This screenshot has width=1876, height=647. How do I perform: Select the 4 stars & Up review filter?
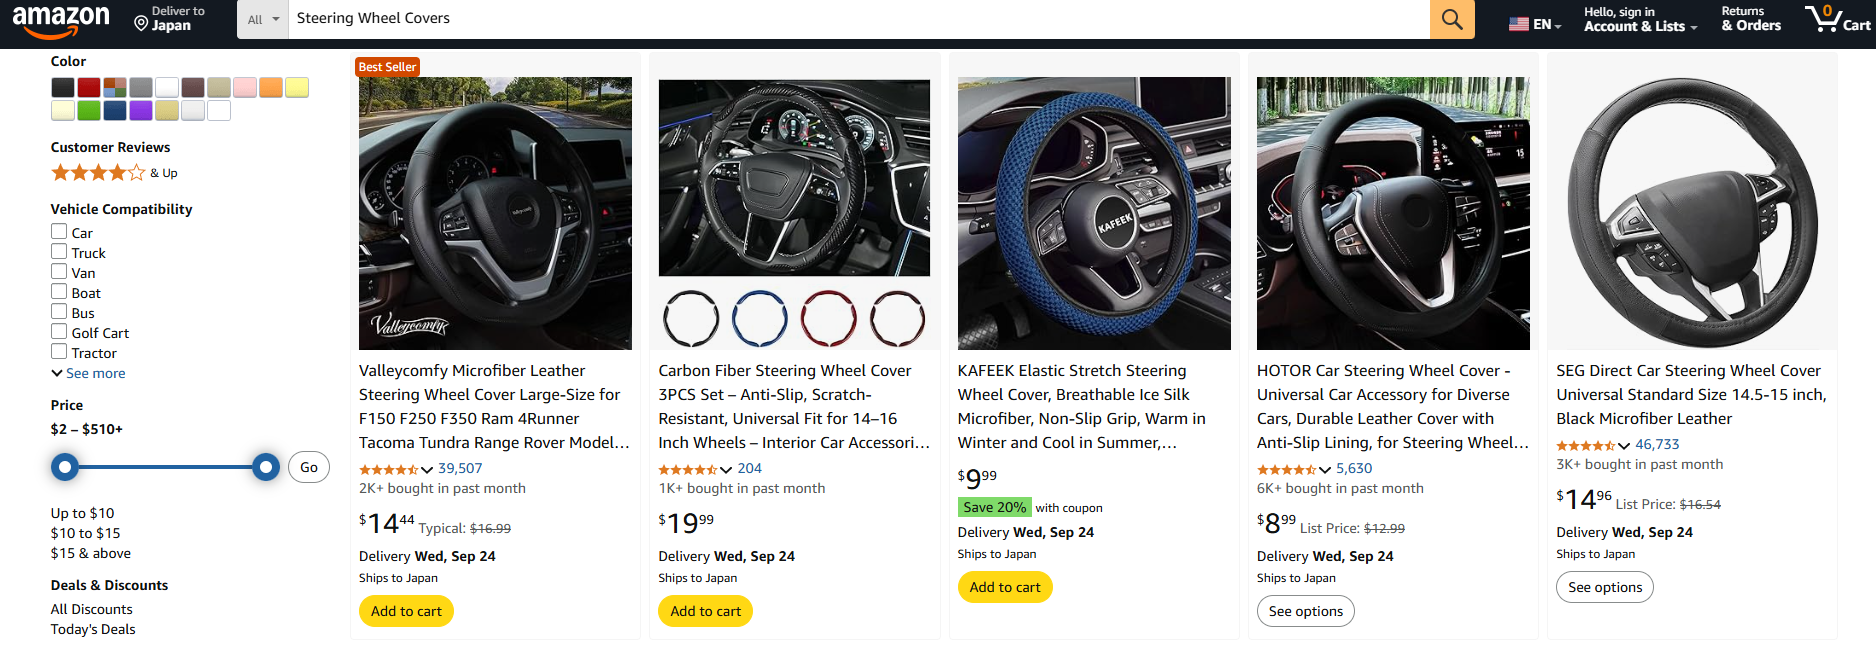[99, 172]
